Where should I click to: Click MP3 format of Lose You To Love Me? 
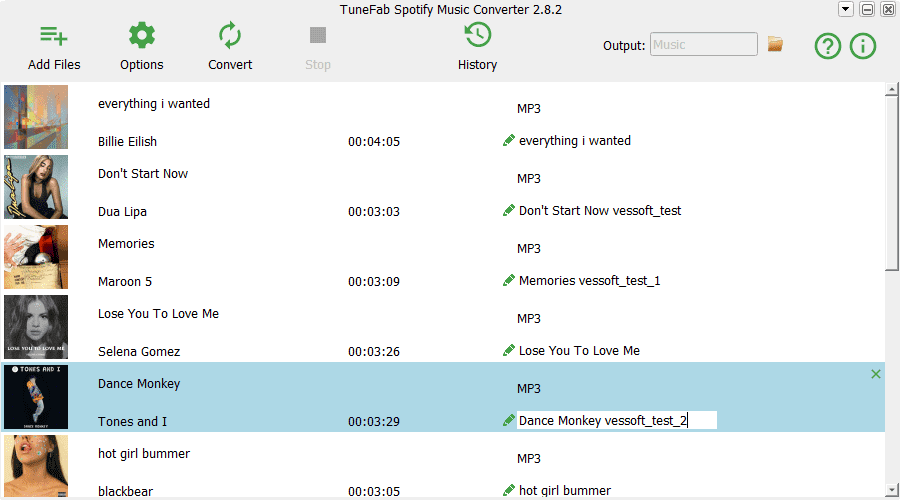pos(529,319)
